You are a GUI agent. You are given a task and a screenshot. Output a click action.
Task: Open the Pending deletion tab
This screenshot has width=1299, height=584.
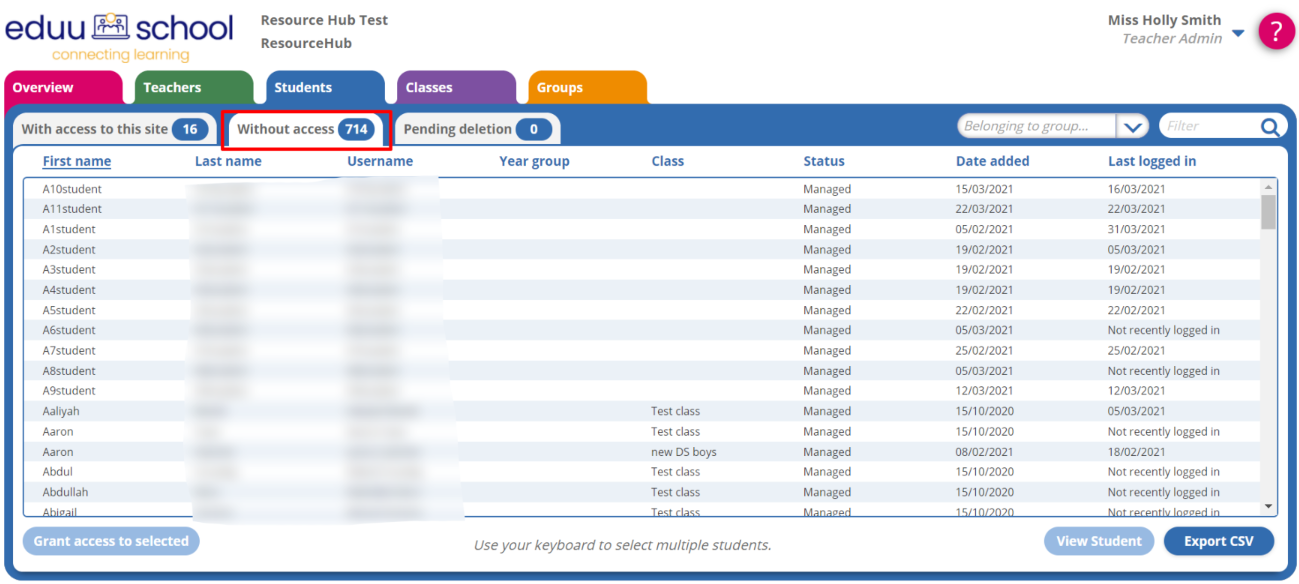pos(476,129)
